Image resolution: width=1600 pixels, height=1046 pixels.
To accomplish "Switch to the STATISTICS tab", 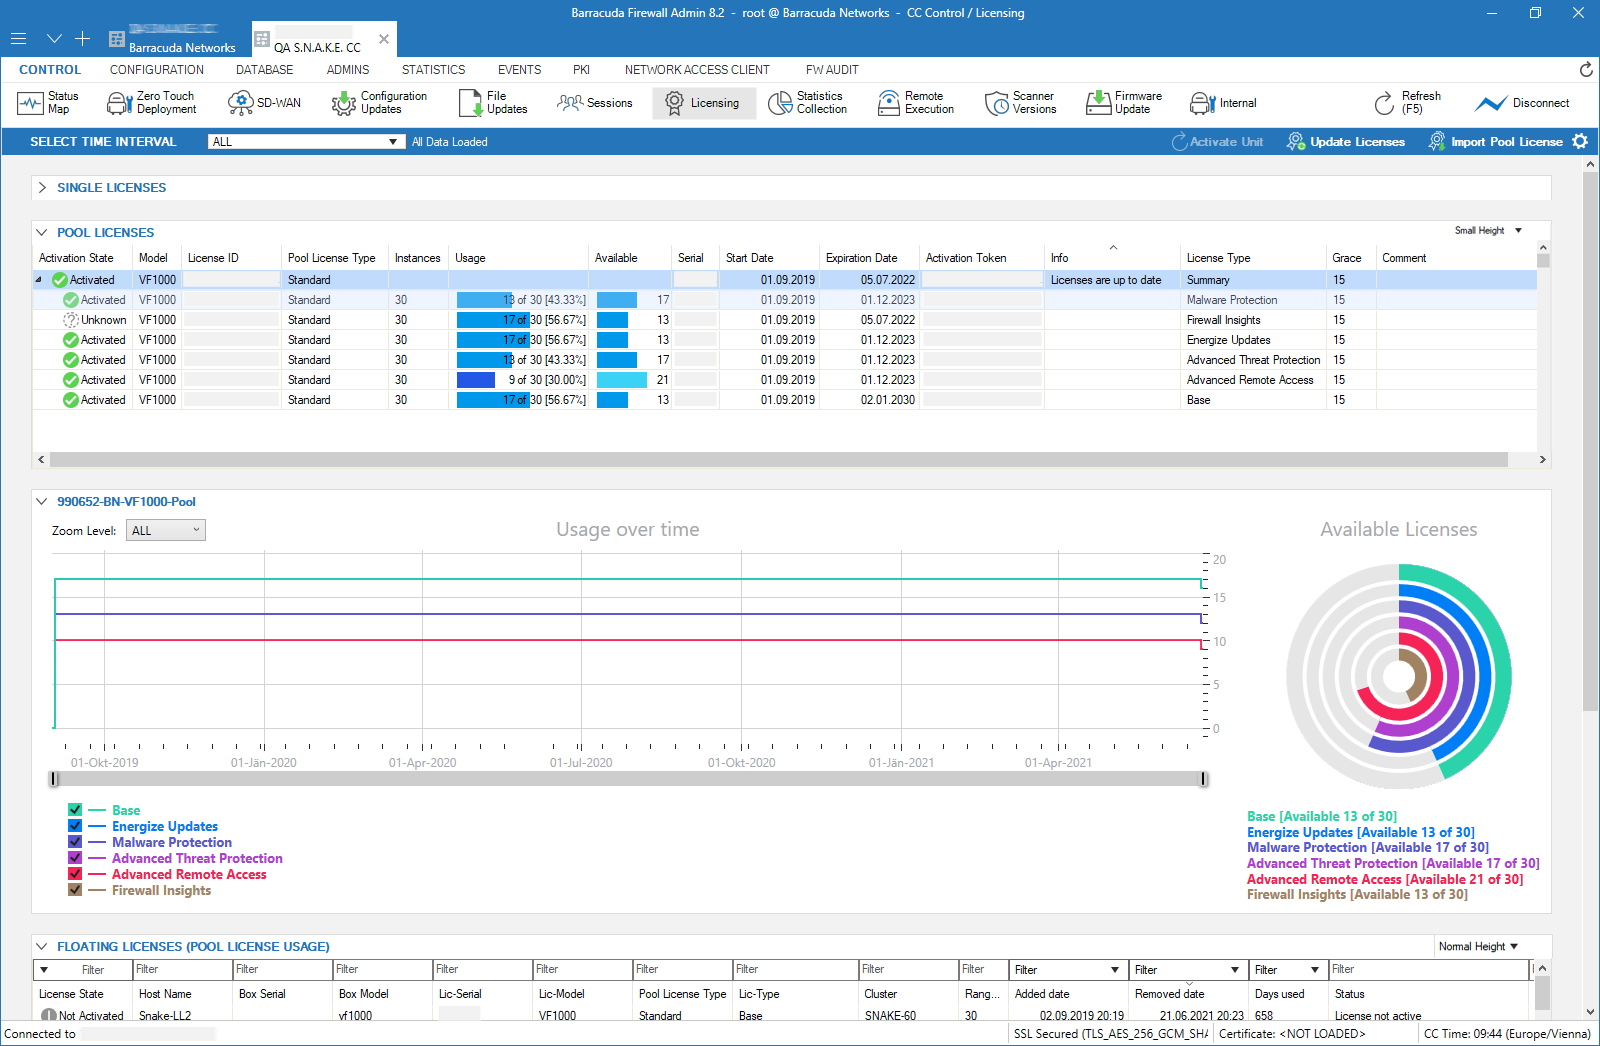I will coord(433,70).
